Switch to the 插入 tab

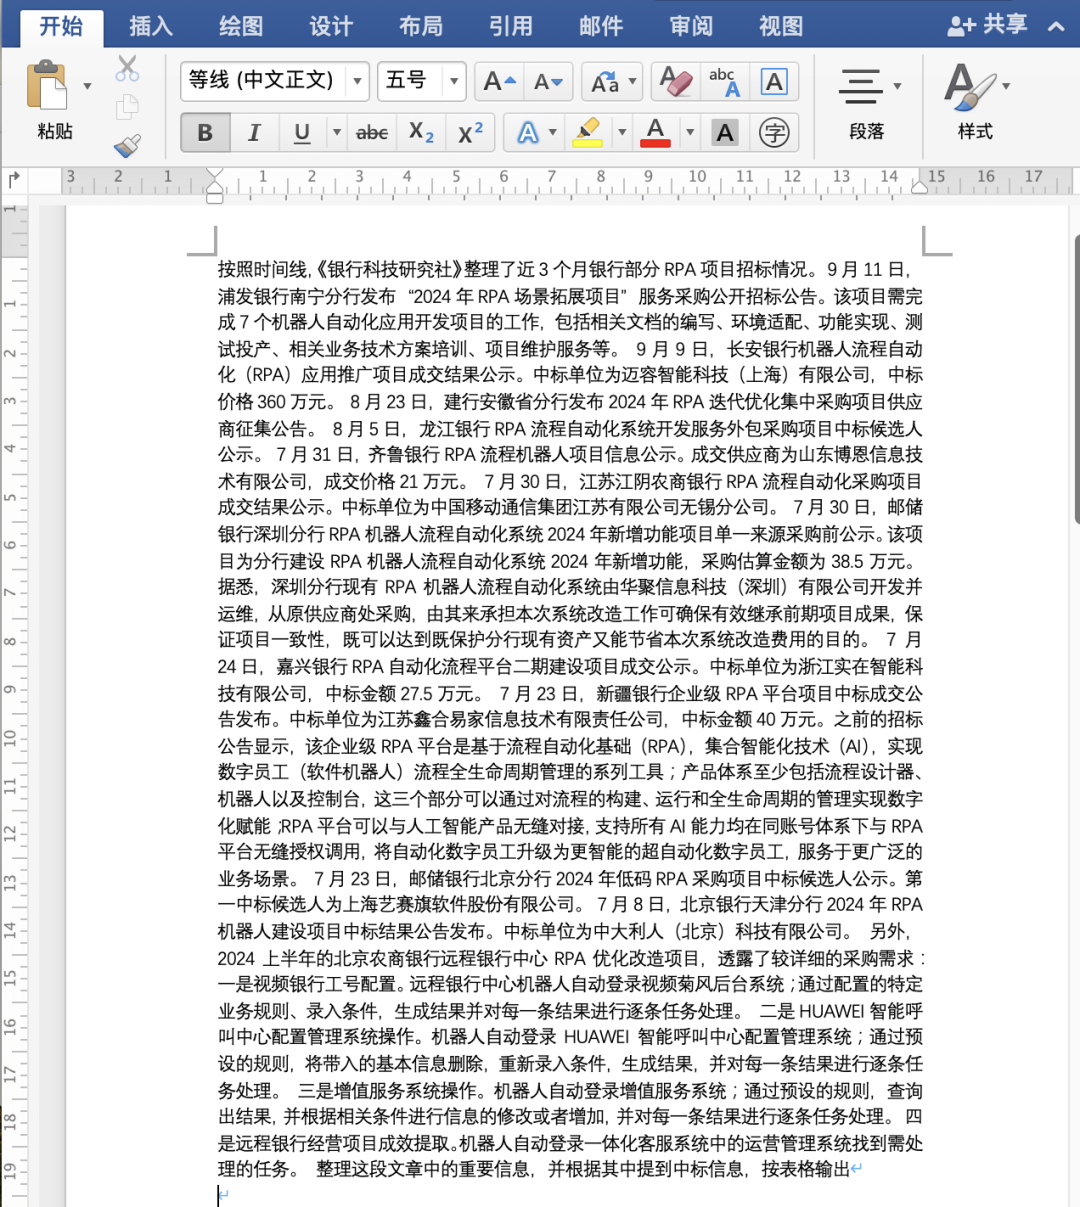151,25
